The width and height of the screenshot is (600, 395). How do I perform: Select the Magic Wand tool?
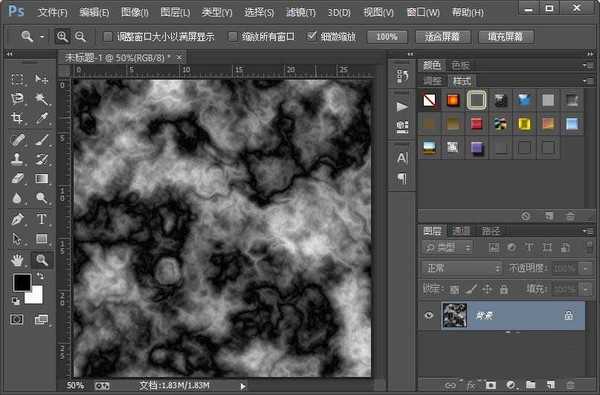click(x=41, y=99)
